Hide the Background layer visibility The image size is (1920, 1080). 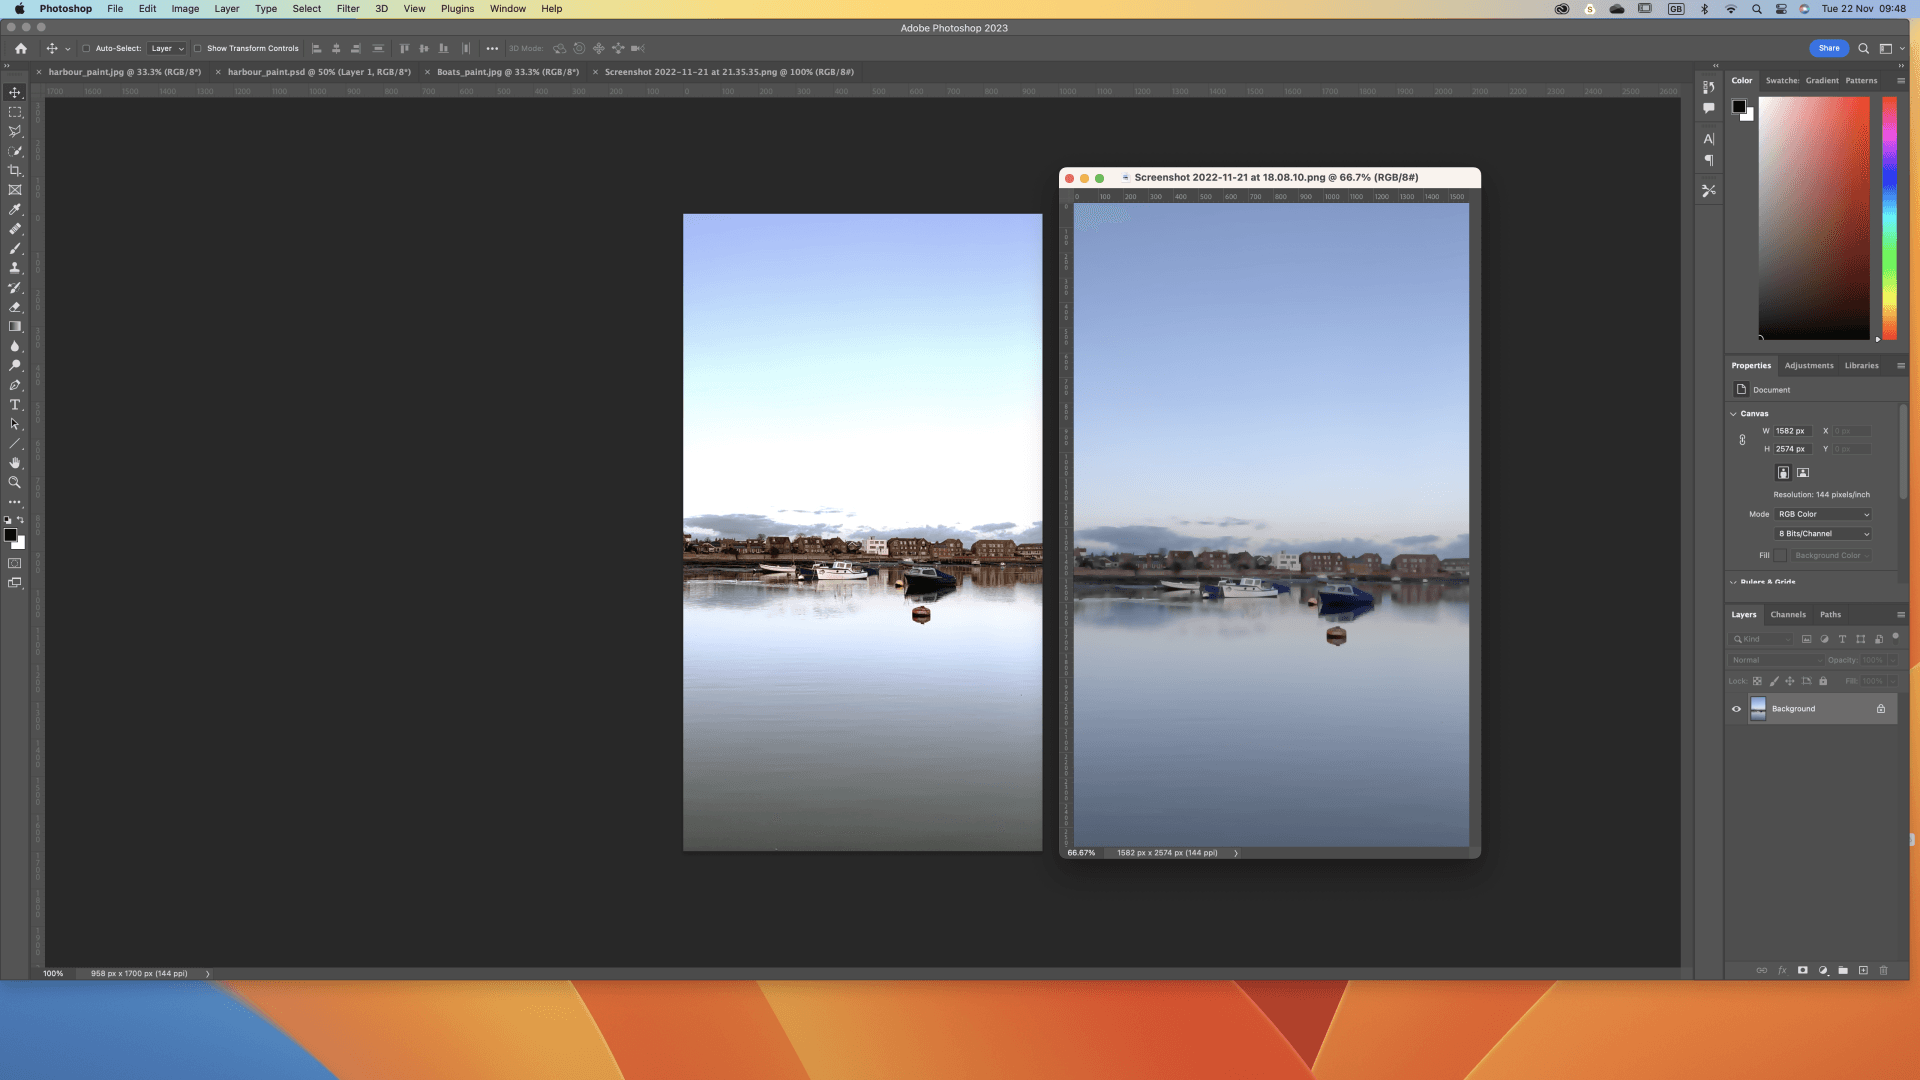tap(1736, 709)
